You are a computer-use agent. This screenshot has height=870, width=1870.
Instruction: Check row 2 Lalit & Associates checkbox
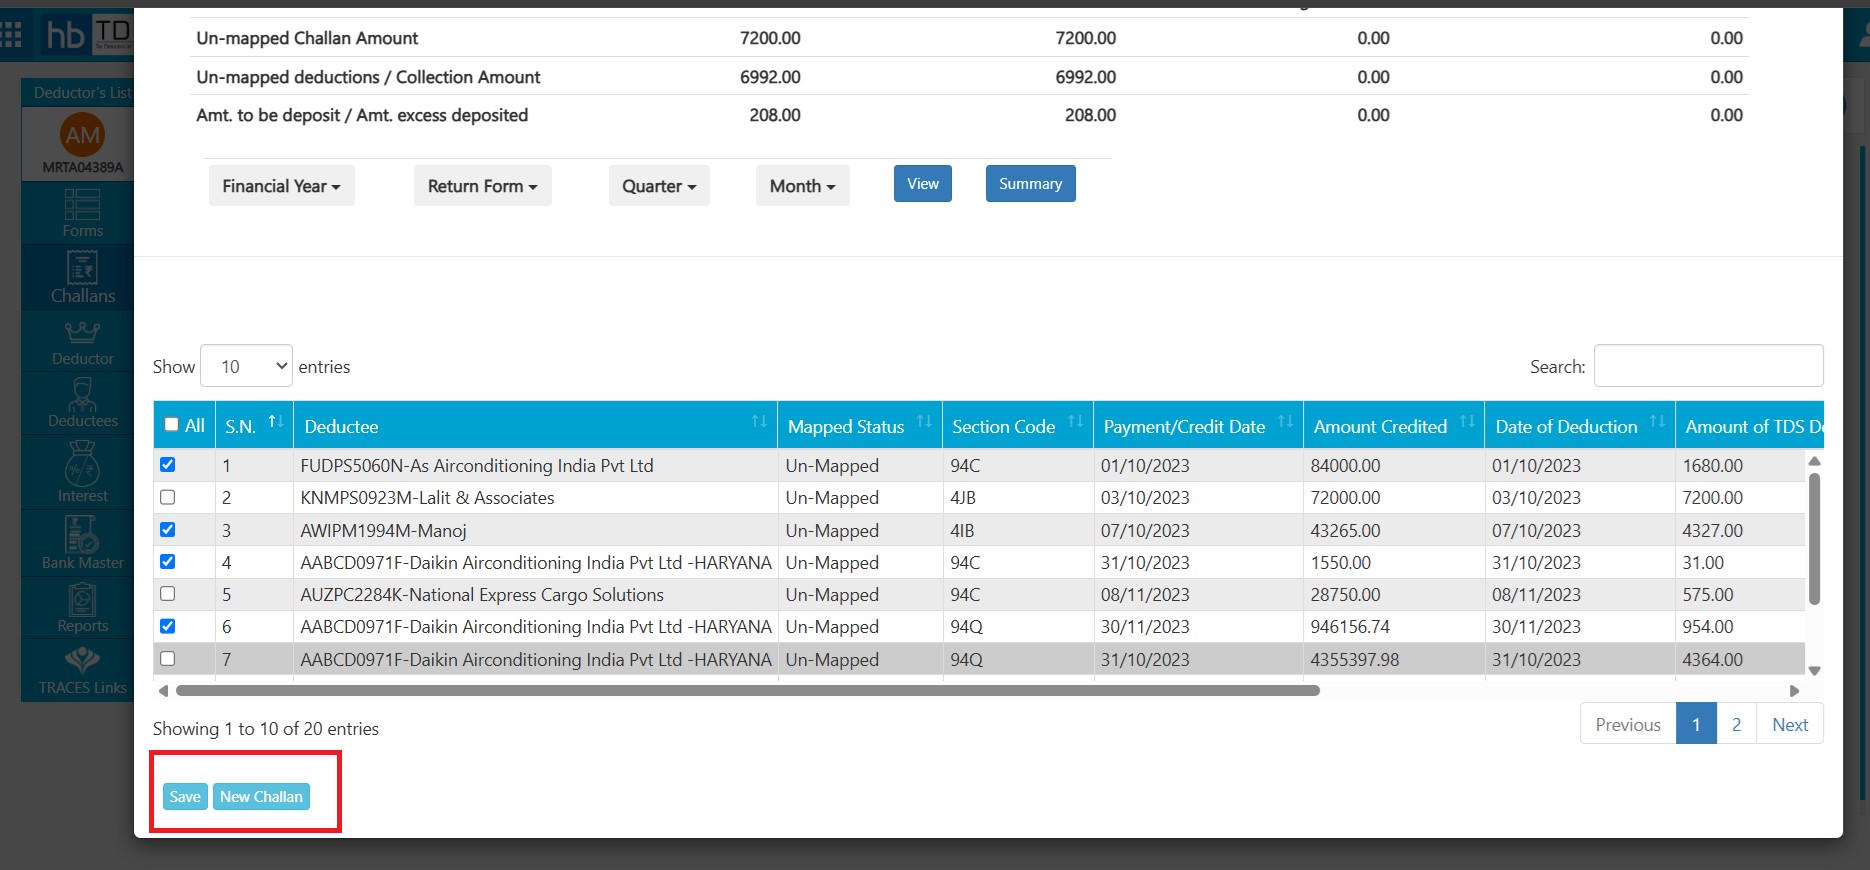tap(168, 497)
